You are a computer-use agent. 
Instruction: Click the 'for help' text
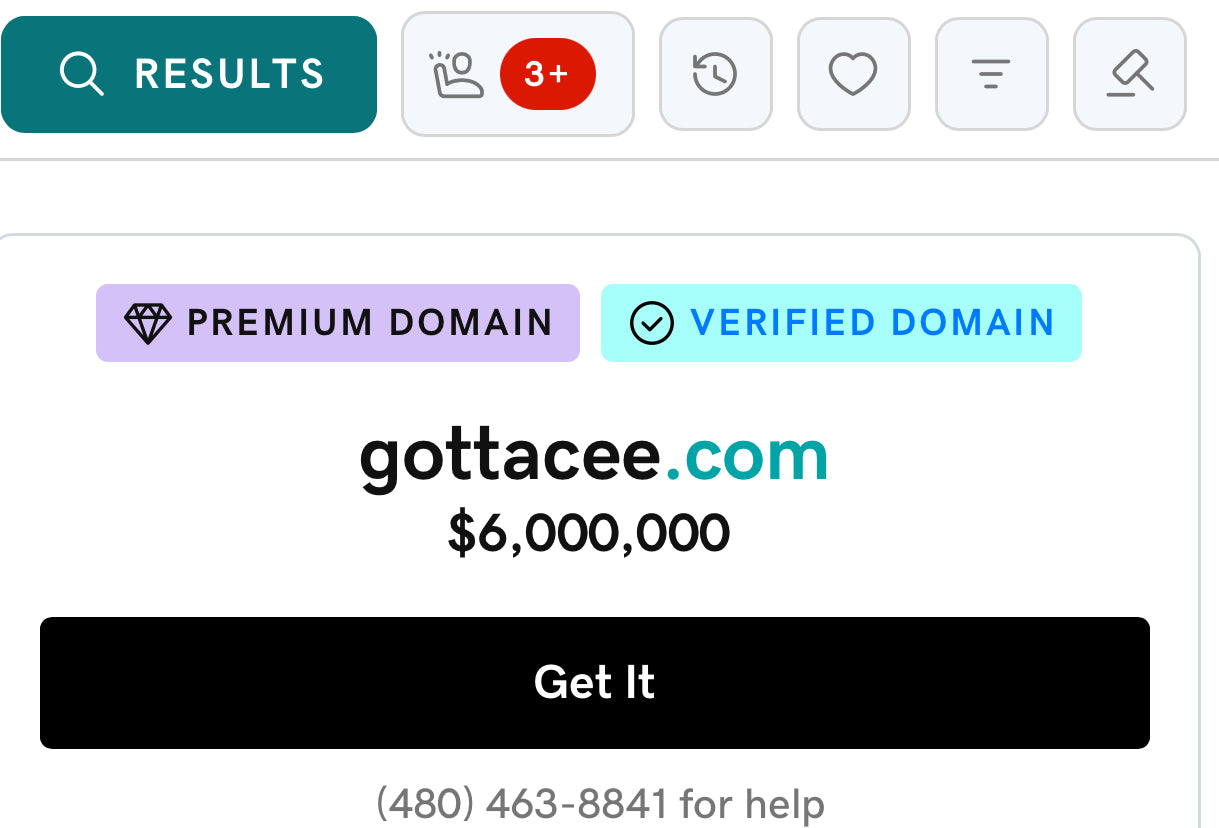(x=752, y=803)
